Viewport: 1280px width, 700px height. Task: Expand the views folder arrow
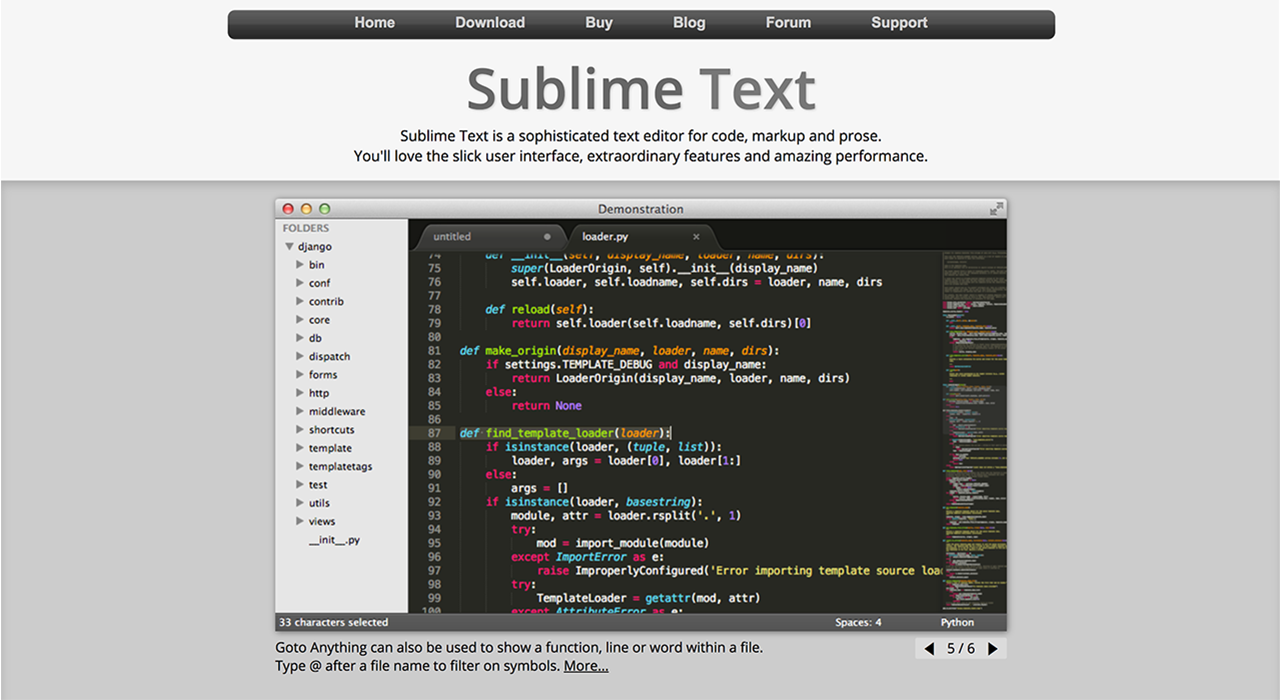(x=299, y=521)
